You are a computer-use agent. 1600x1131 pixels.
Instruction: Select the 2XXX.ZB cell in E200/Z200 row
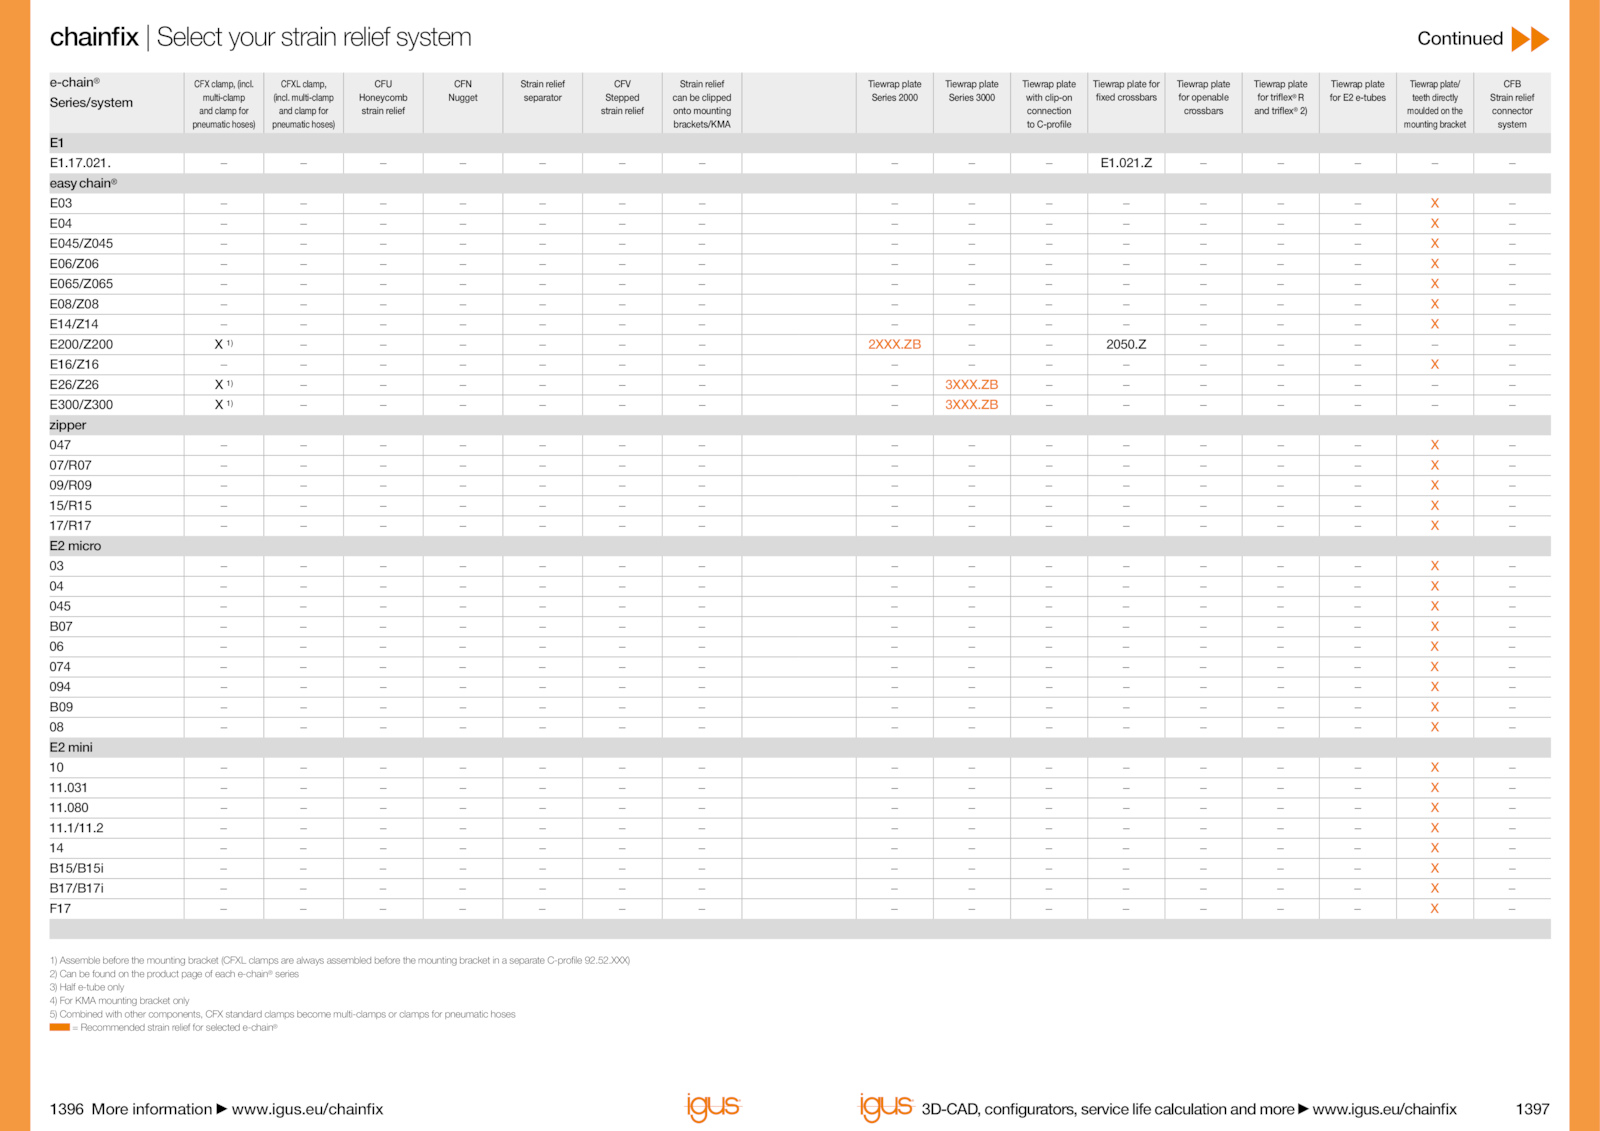click(894, 344)
